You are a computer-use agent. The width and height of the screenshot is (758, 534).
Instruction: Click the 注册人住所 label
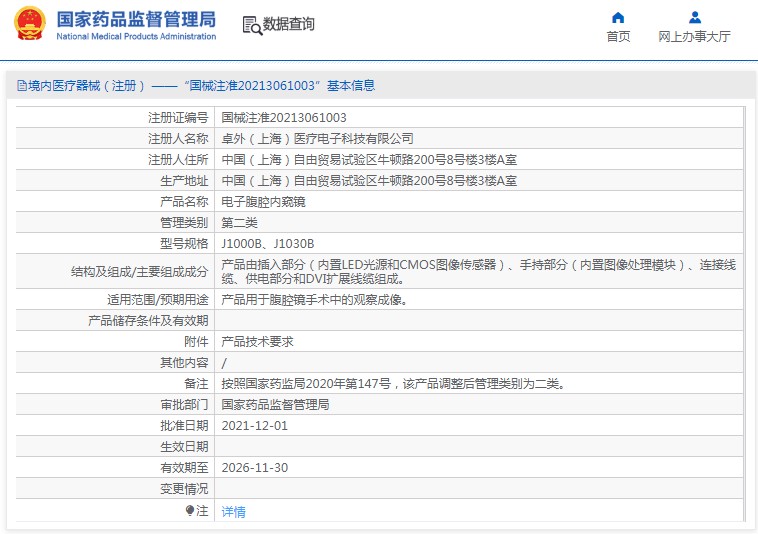click(x=178, y=159)
